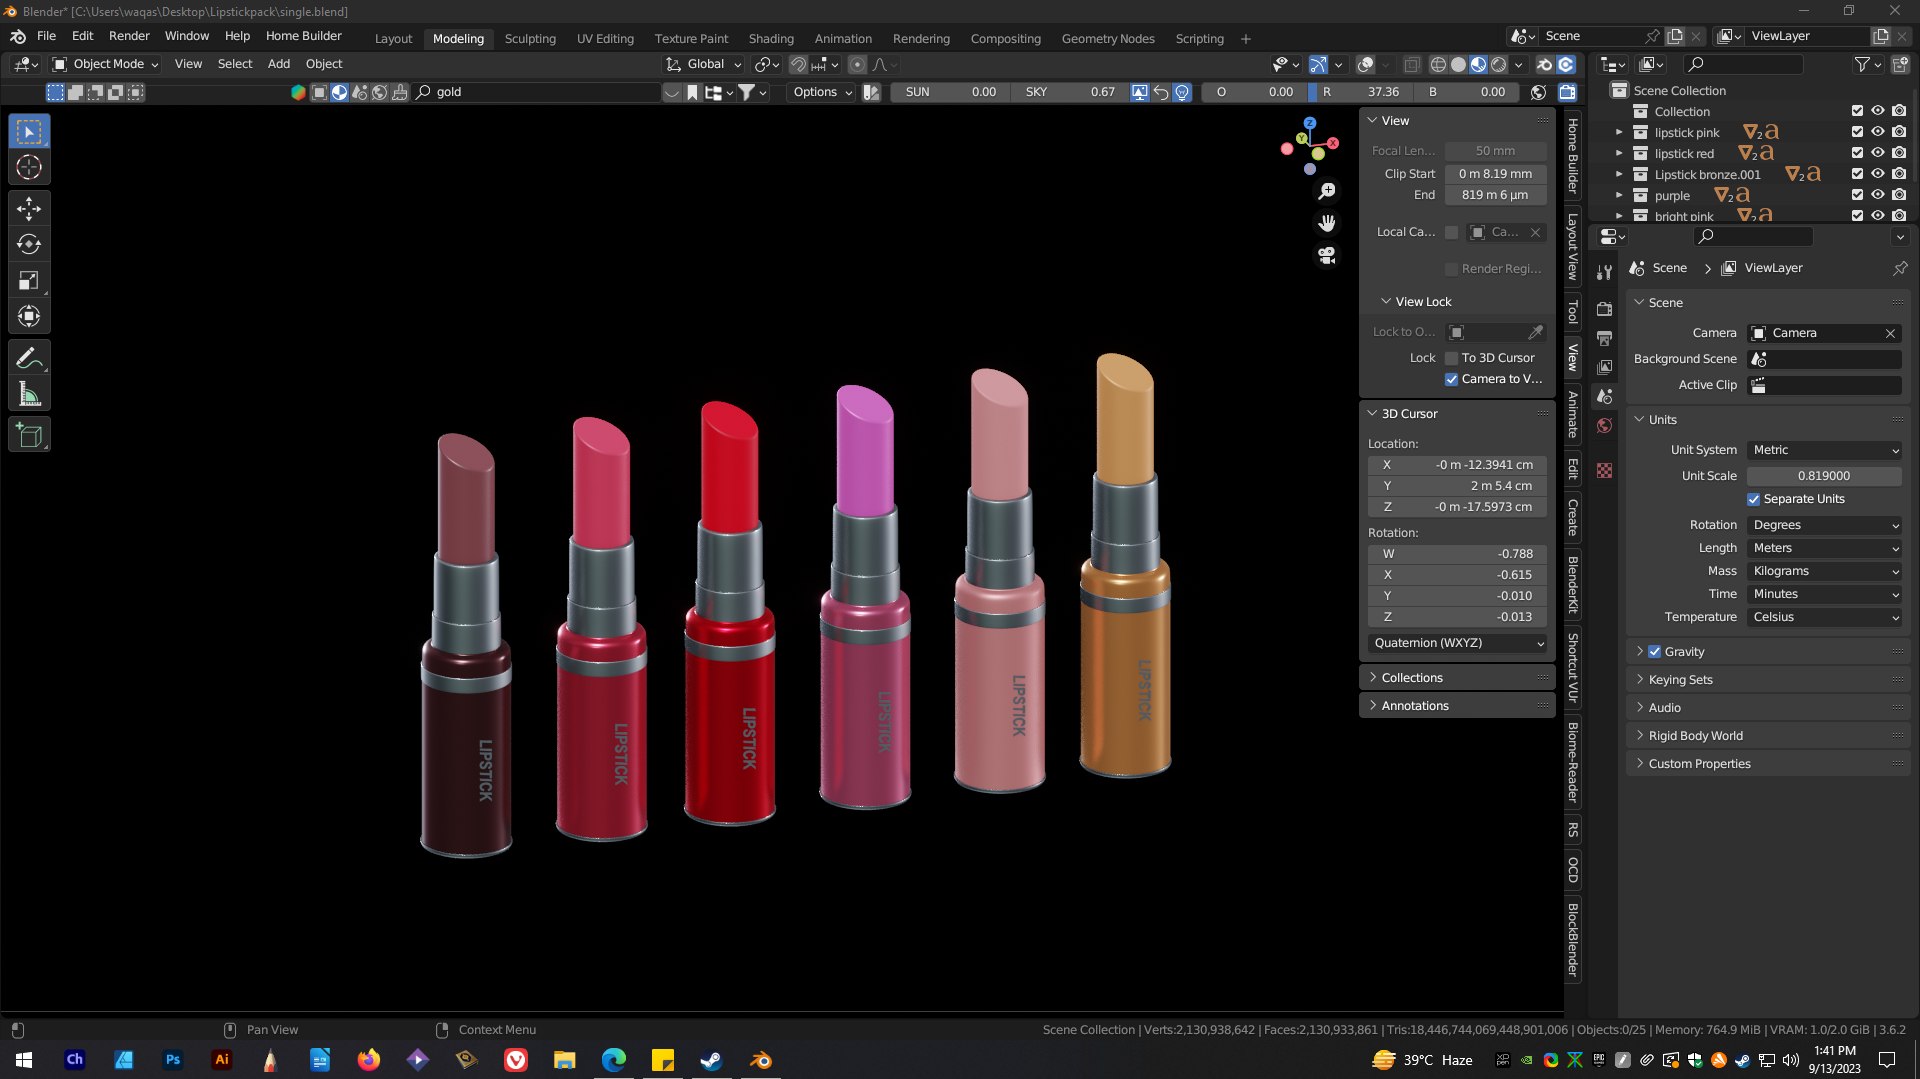
Task: Select the Rotate tool
Action: [x=29, y=244]
